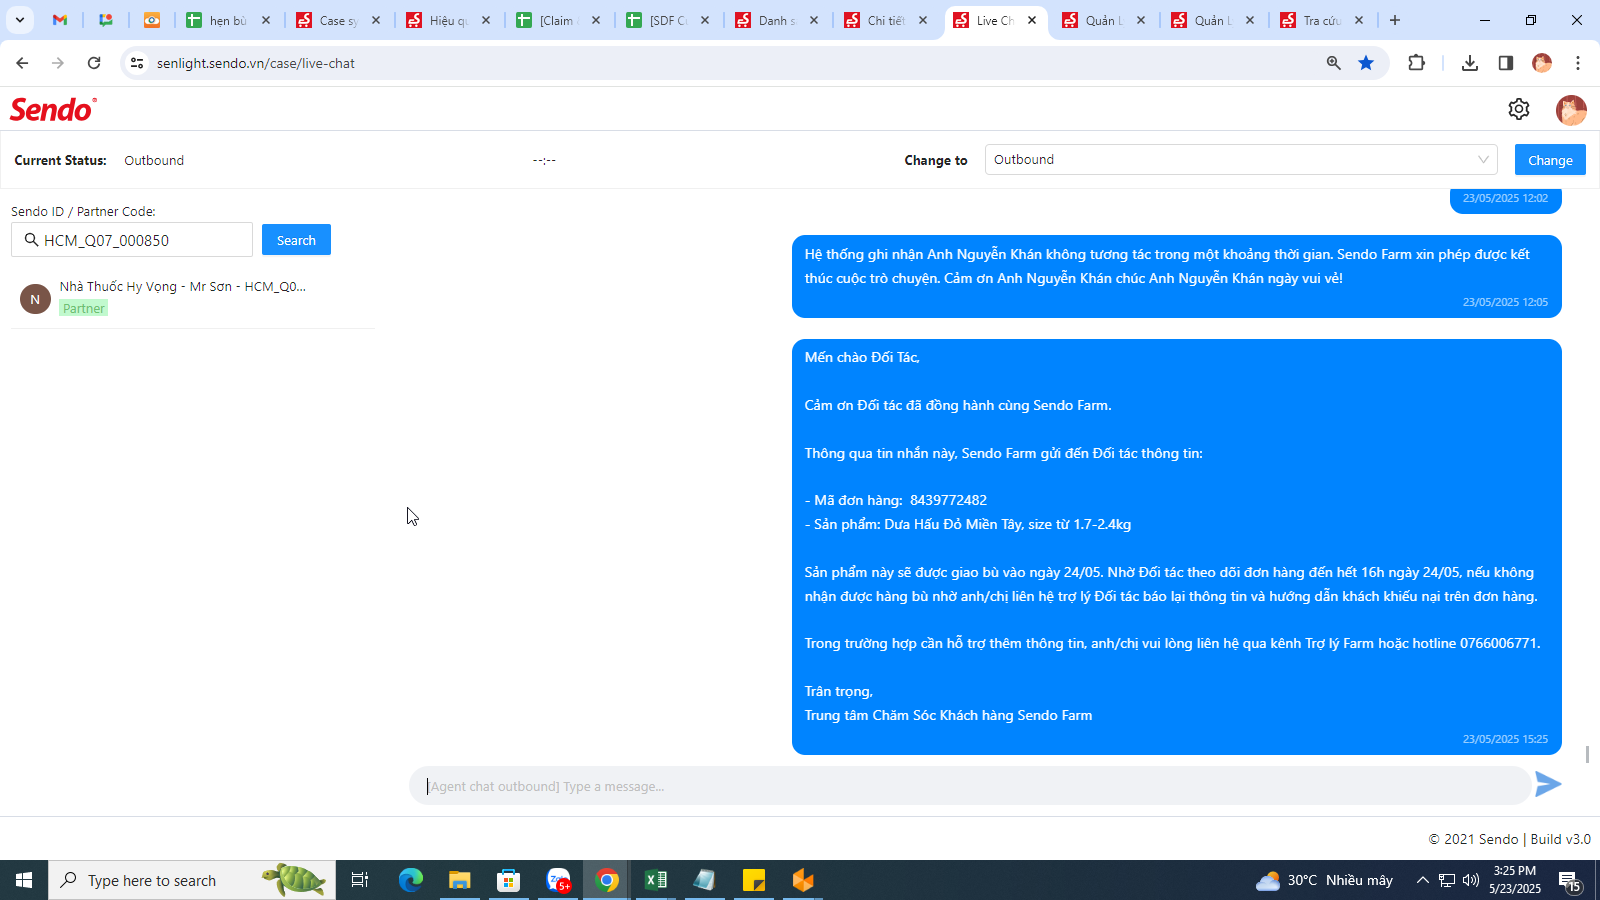The height and width of the screenshot is (900, 1600).
Task: Open Sticky Notes from taskbar
Action: 754,880
